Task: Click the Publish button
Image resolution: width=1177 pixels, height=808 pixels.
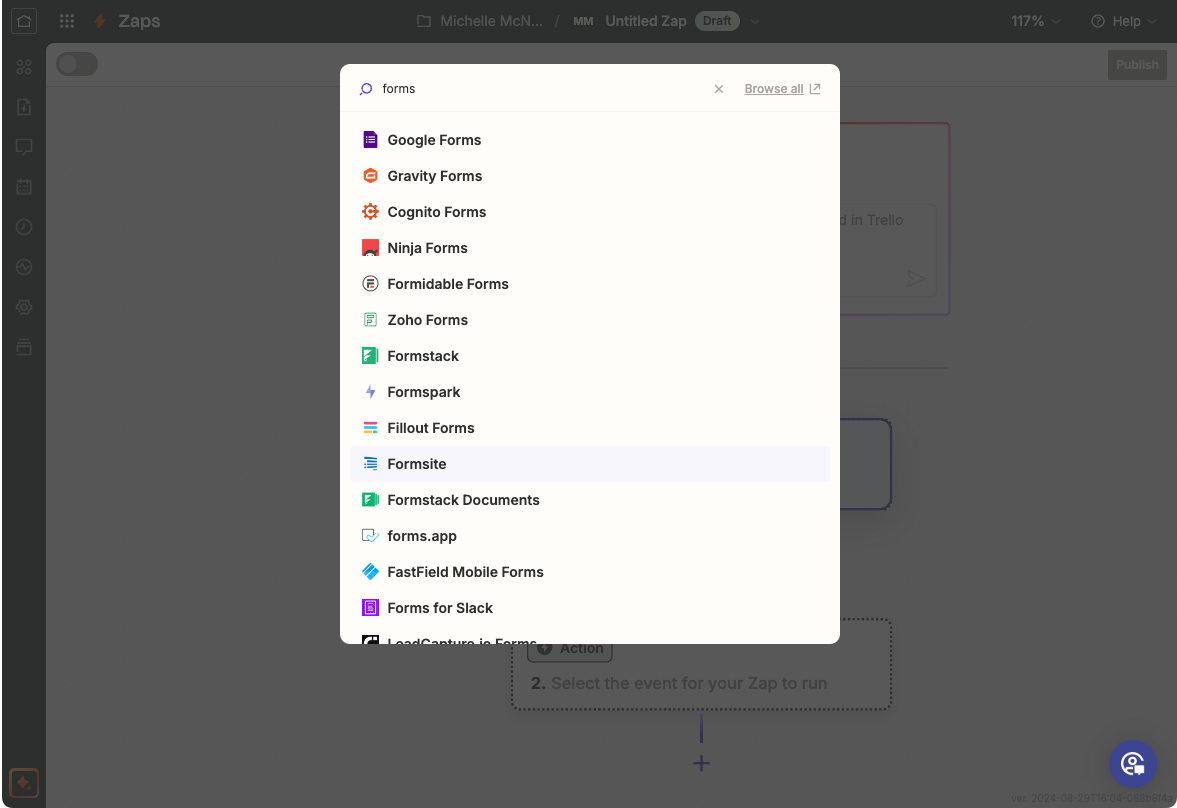Action: tap(1137, 65)
